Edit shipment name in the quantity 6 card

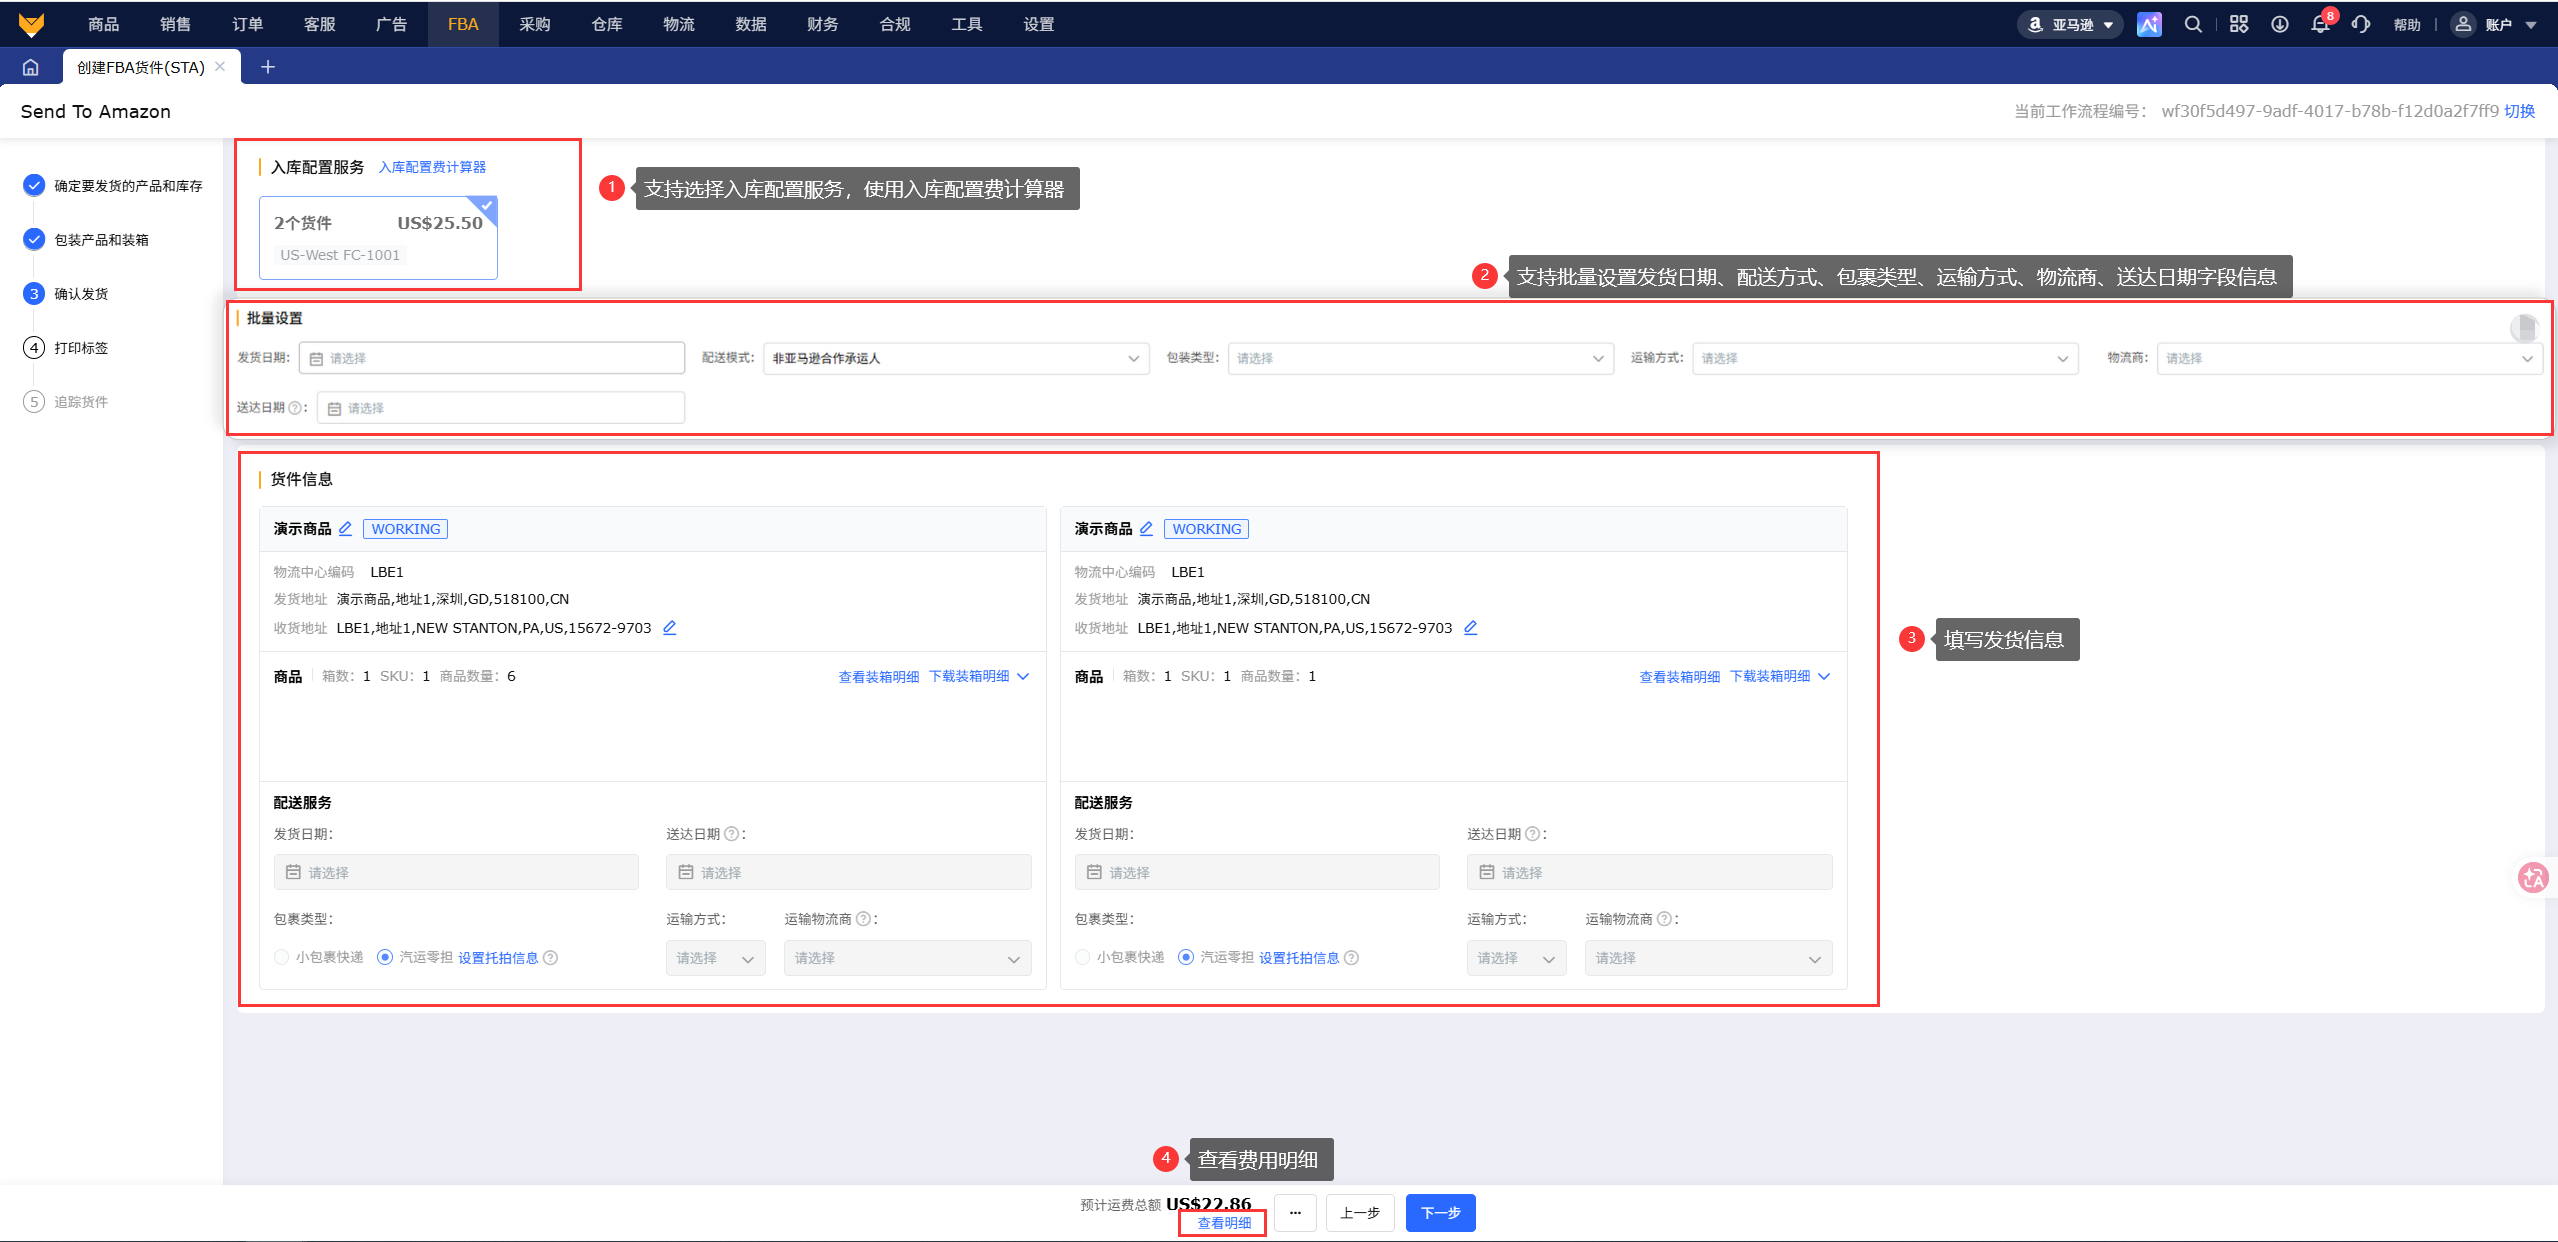[345, 528]
